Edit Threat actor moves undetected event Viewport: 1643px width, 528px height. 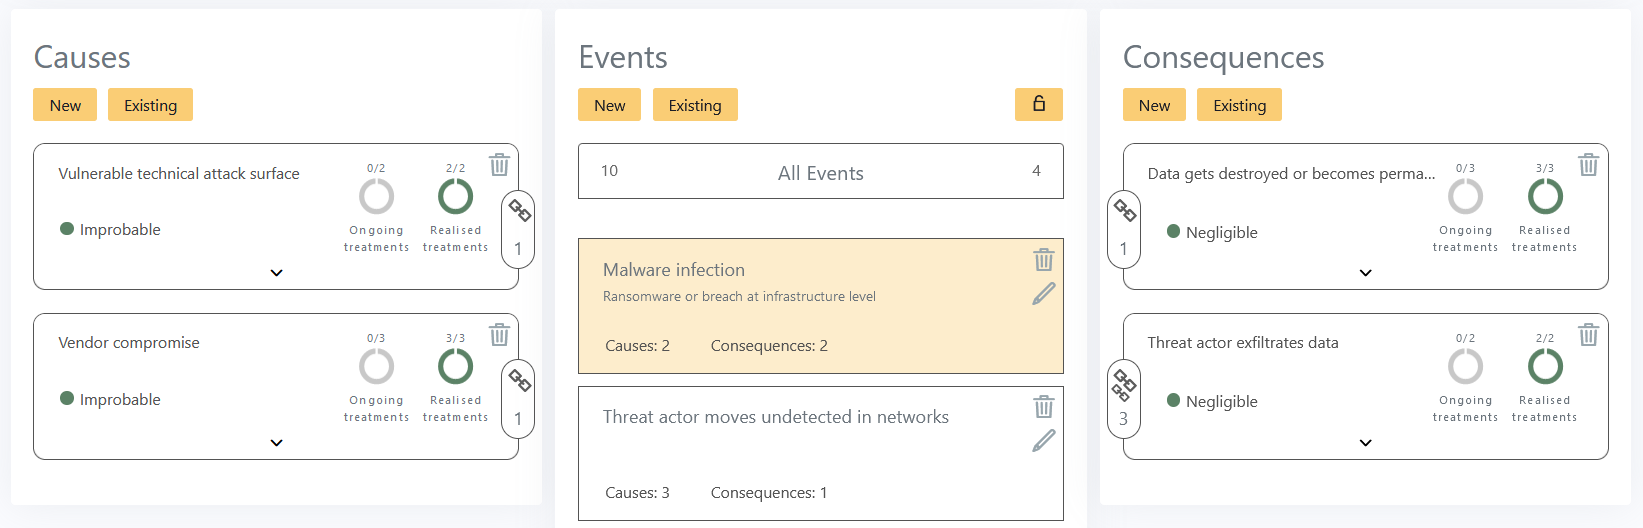(1043, 441)
